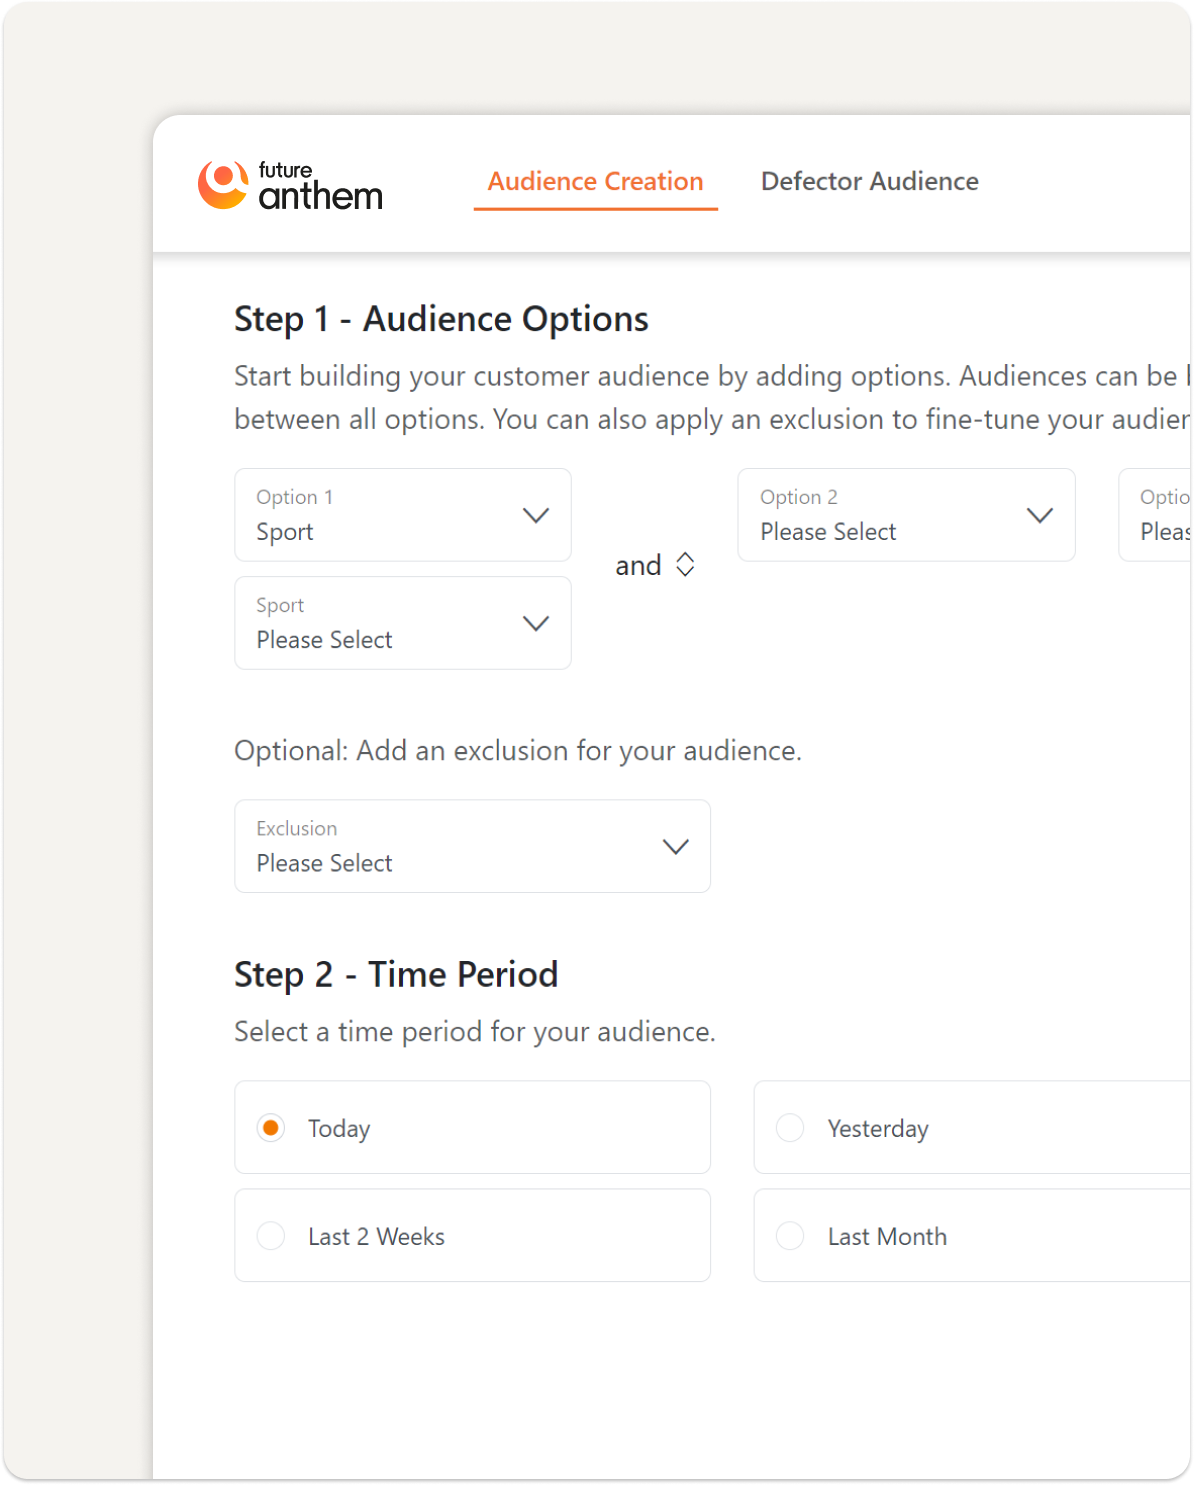Screen dimensions: 1194x1485
Task: Click the 'Step 1 - Audience Options' heading
Action: [441, 319]
